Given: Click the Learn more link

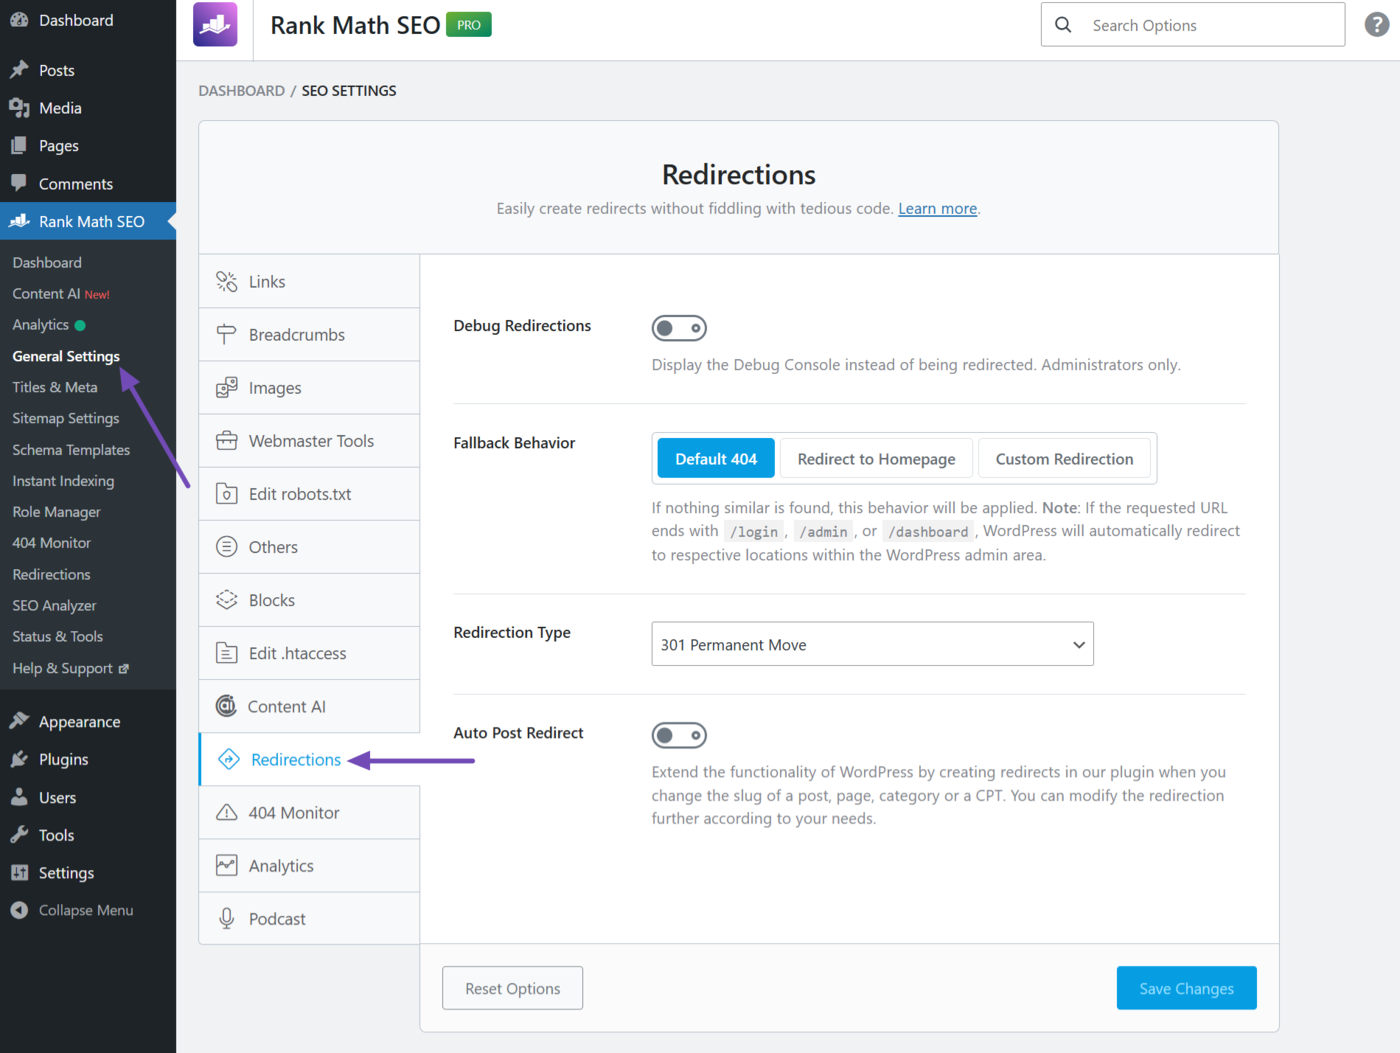Looking at the screenshot, I should click(x=936, y=208).
